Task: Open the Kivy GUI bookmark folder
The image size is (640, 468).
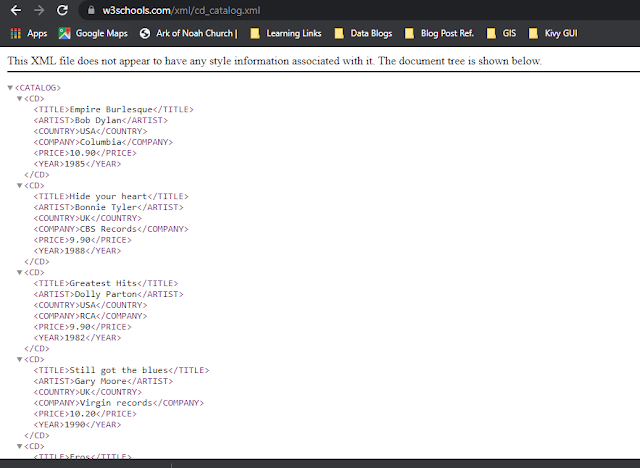Action: [x=553, y=33]
